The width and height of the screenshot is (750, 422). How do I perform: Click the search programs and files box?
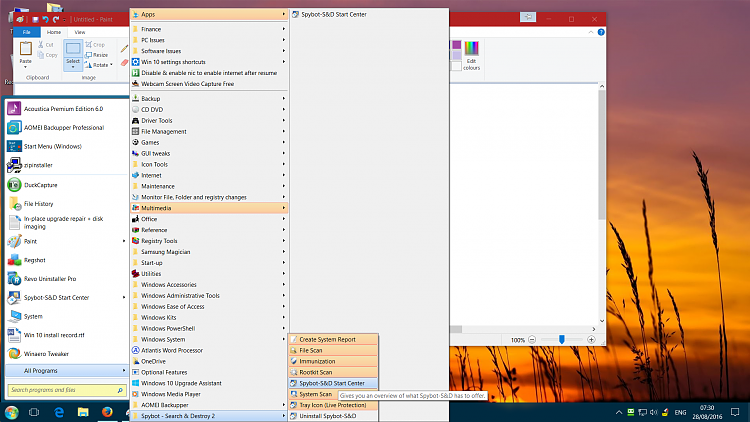click(67, 390)
